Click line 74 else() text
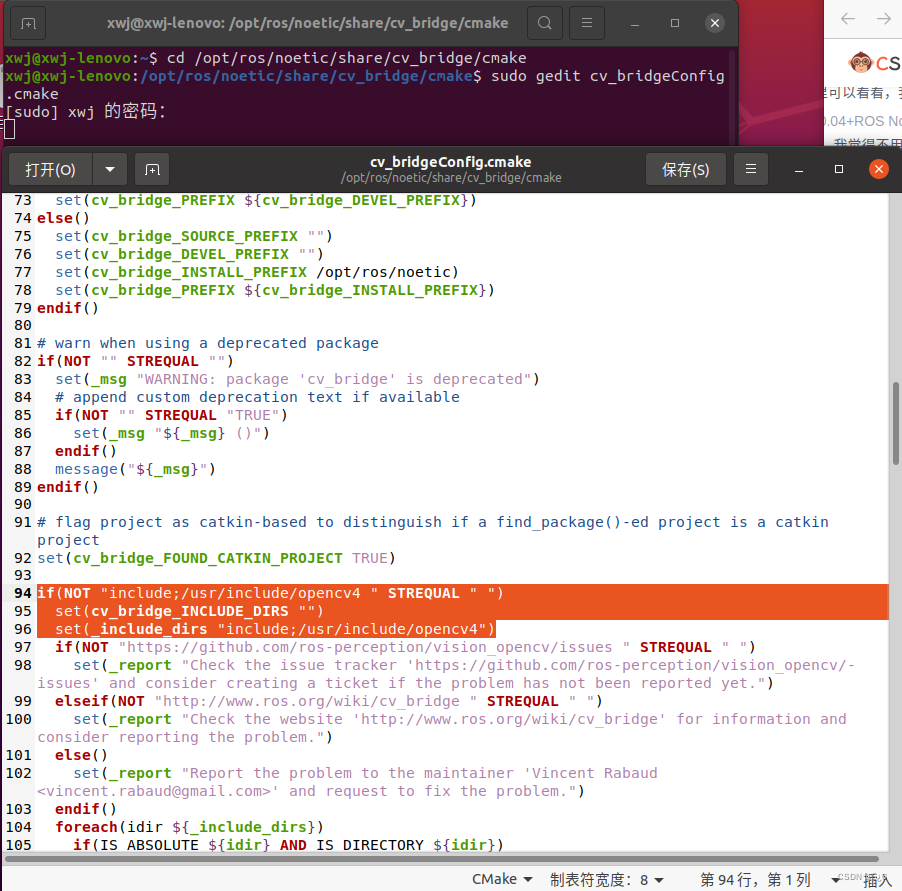The height and width of the screenshot is (891, 902). pyautogui.click(x=63, y=218)
